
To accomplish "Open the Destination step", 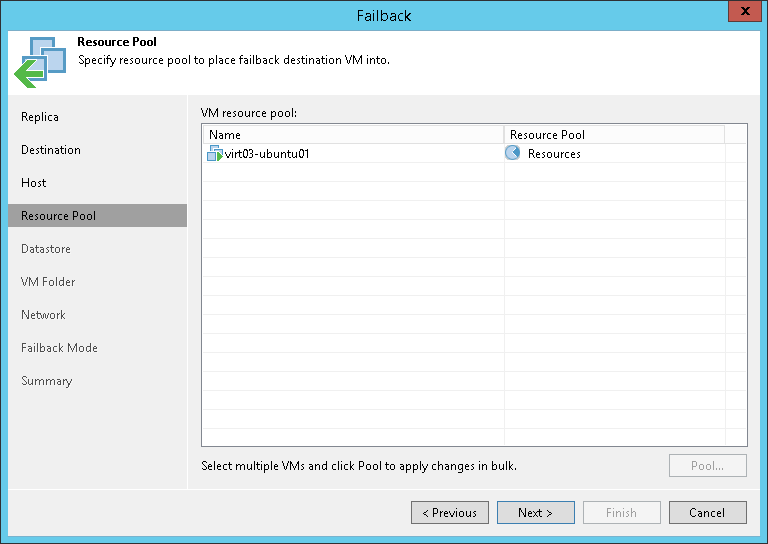I will (51, 150).
